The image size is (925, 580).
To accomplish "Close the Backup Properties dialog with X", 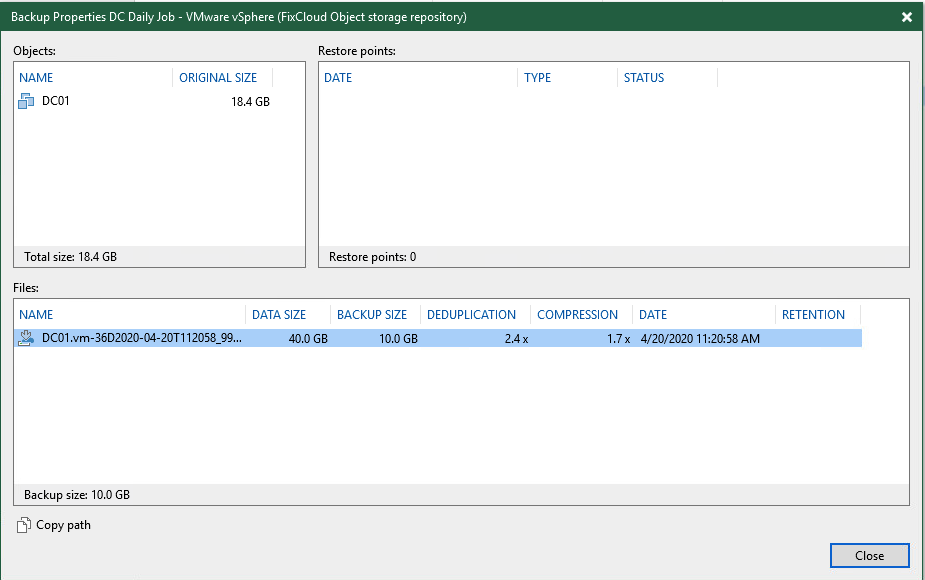I will click(x=907, y=17).
